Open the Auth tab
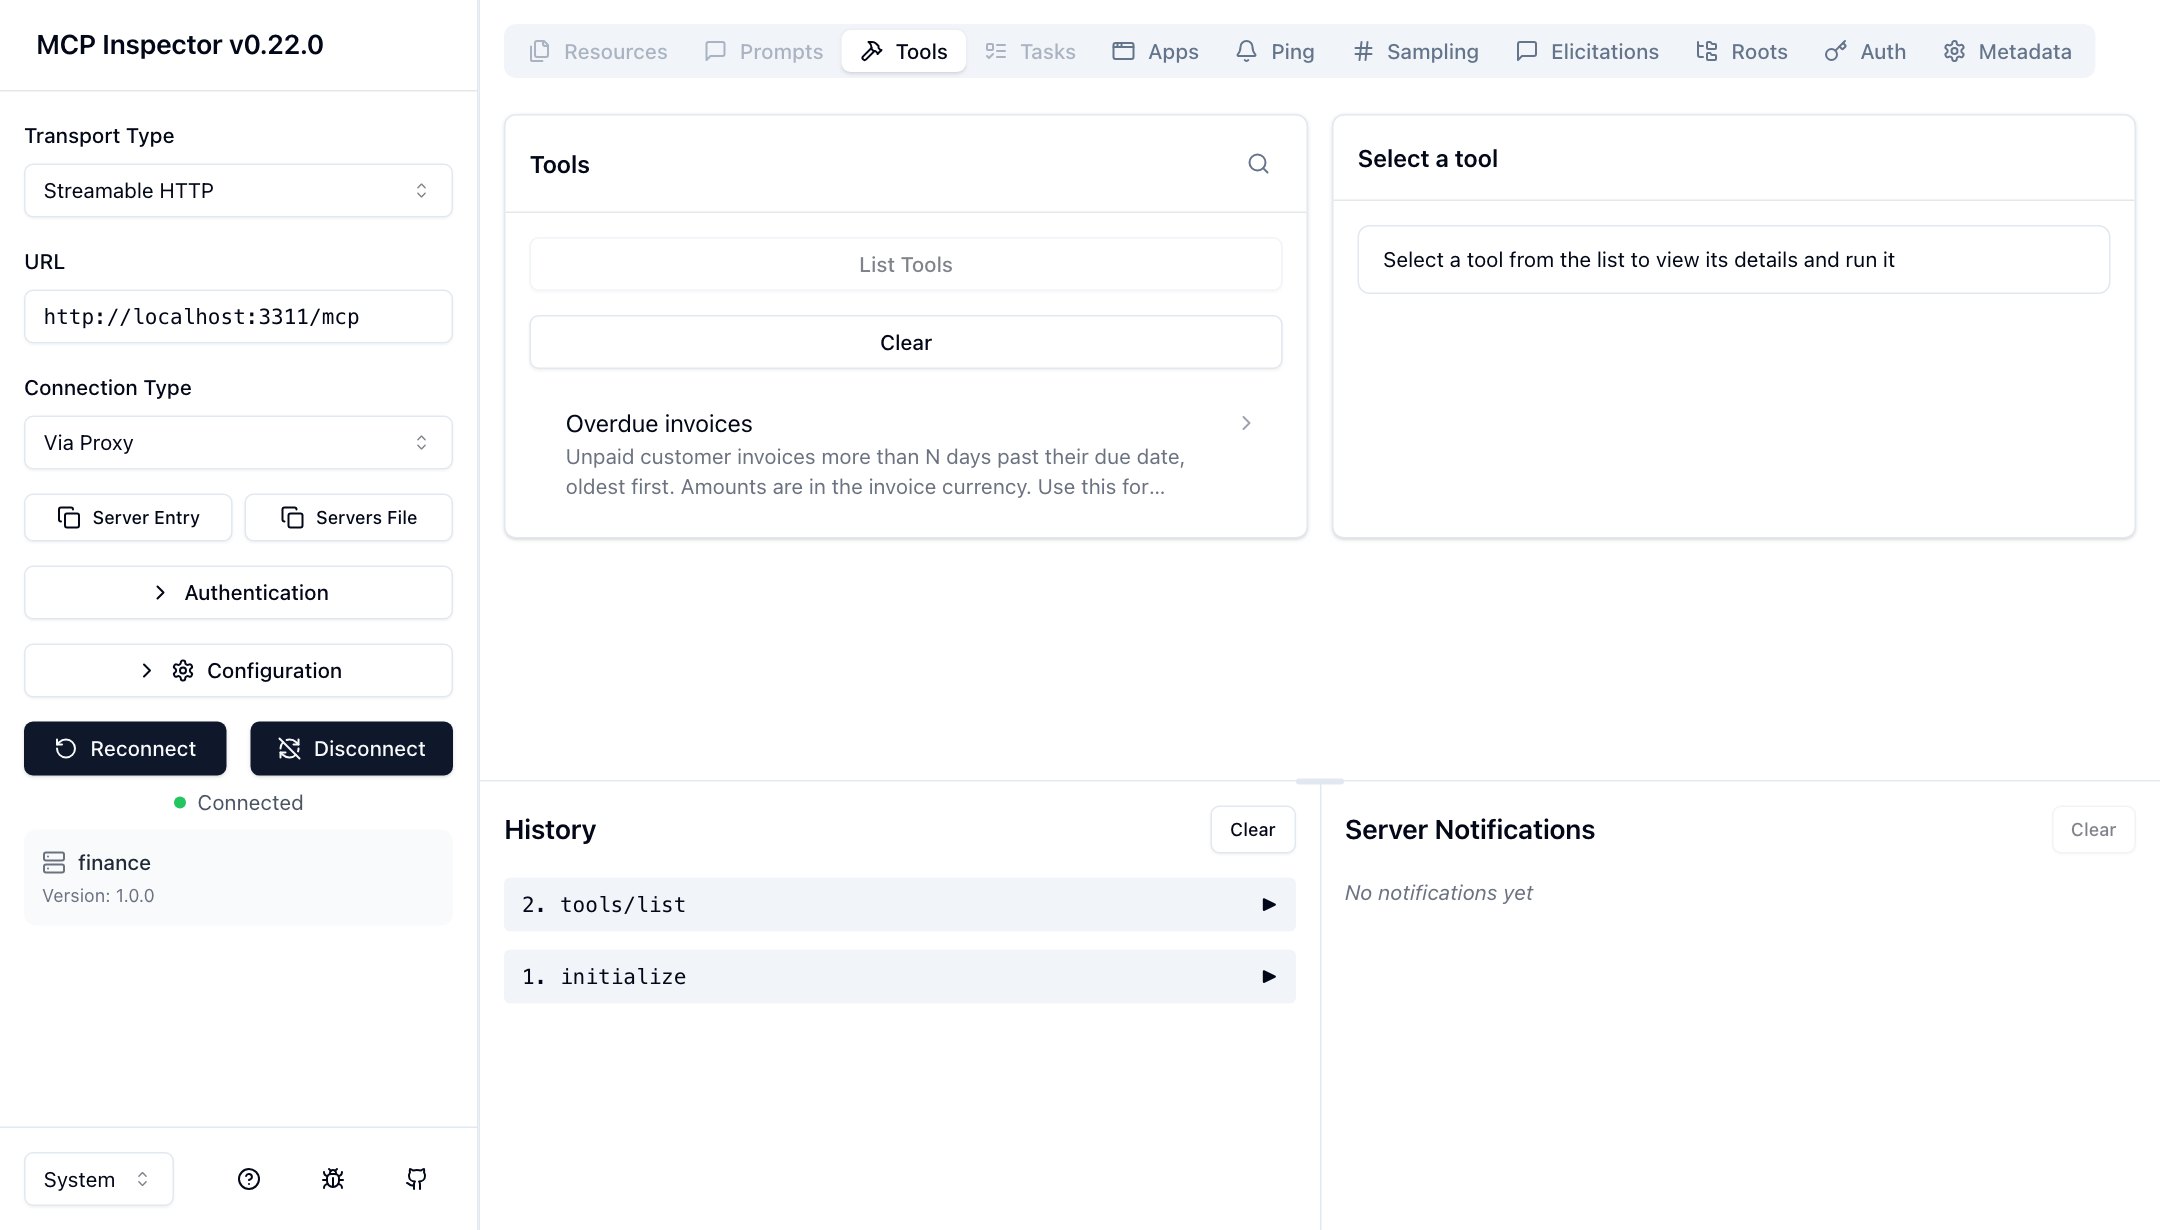The image size is (2160, 1230). [x=1865, y=51]
